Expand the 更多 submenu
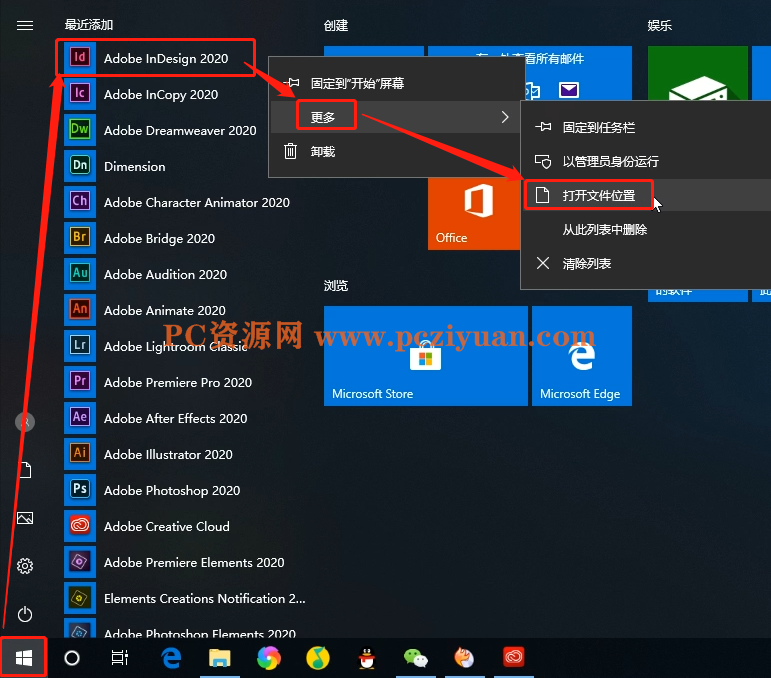Image resolution: width=771 pixels, height=678 pixels. [x=397, y=117]
